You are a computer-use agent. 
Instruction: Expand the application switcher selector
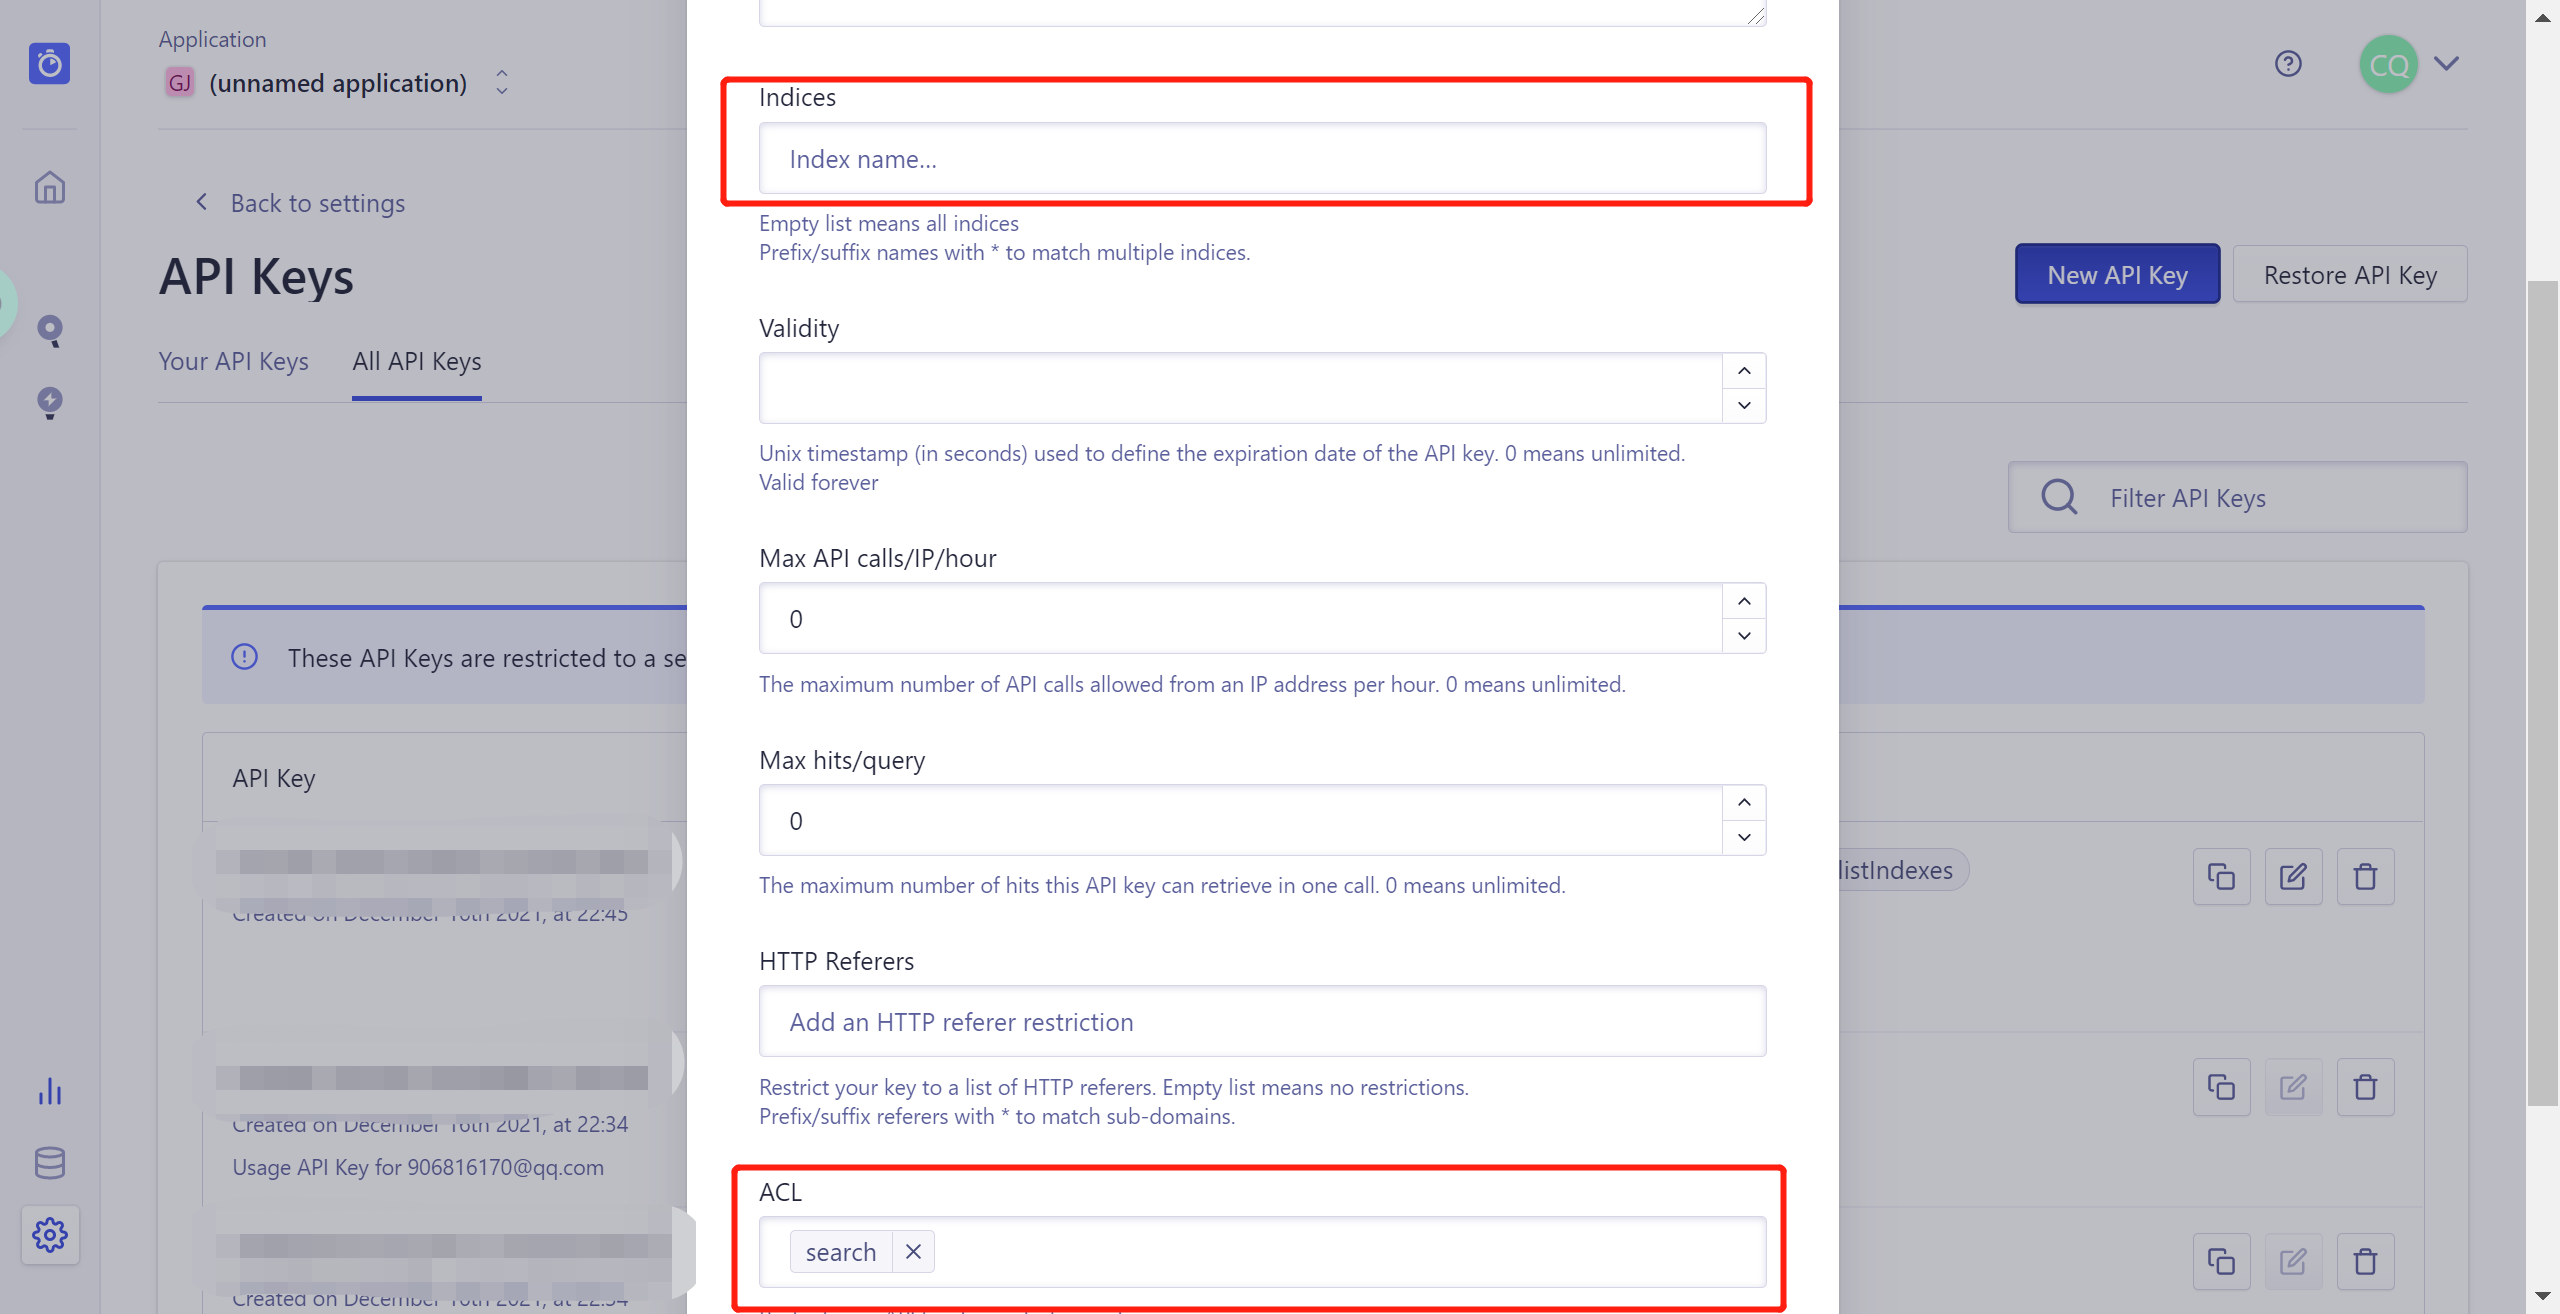tap(502, 82)
